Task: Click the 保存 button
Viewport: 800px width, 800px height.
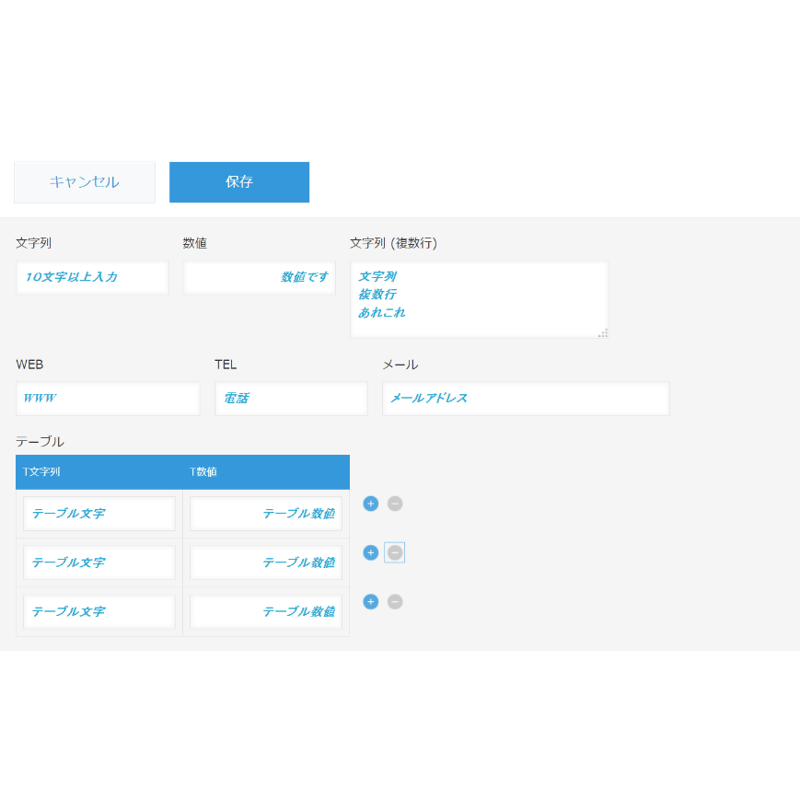Action: [x=239, y=182]
